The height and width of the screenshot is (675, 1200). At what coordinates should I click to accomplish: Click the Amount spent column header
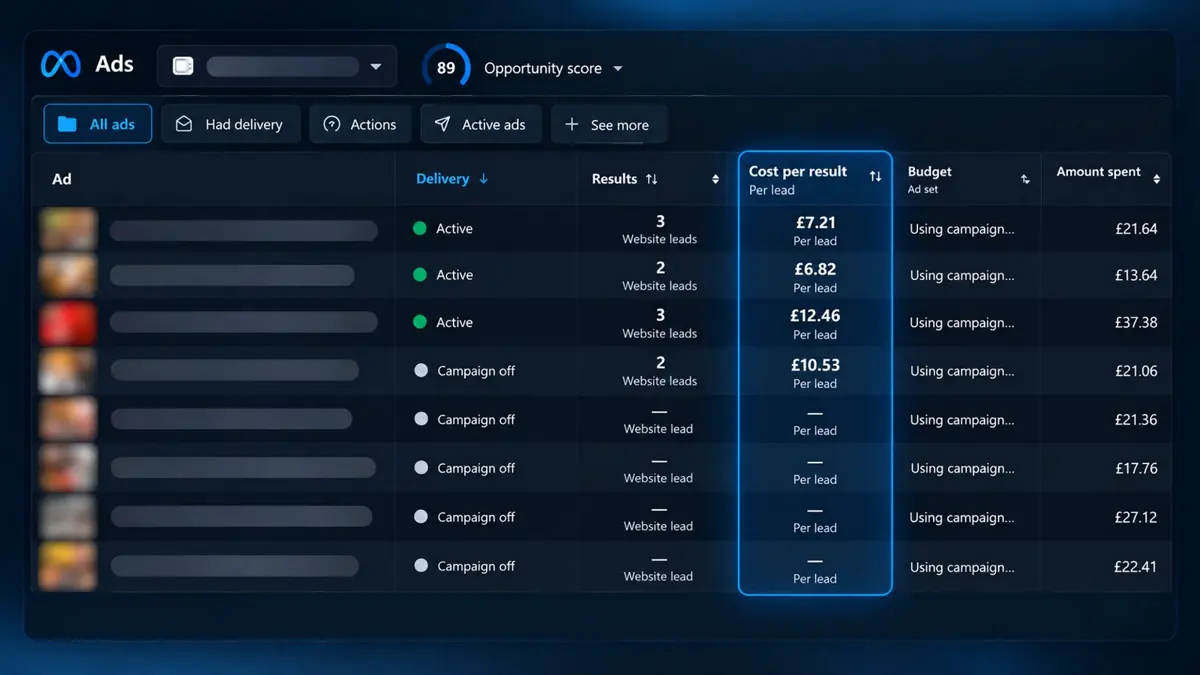[x=1099, y=172]
